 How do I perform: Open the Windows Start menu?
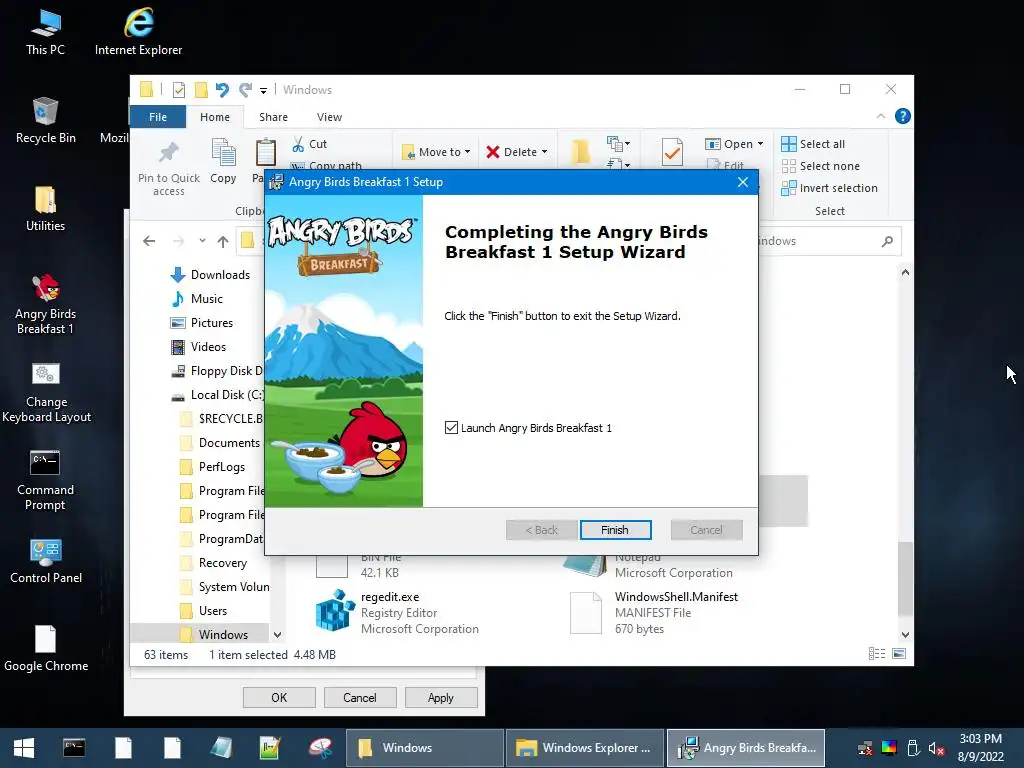pyautogui.click(x=24, y=748)
